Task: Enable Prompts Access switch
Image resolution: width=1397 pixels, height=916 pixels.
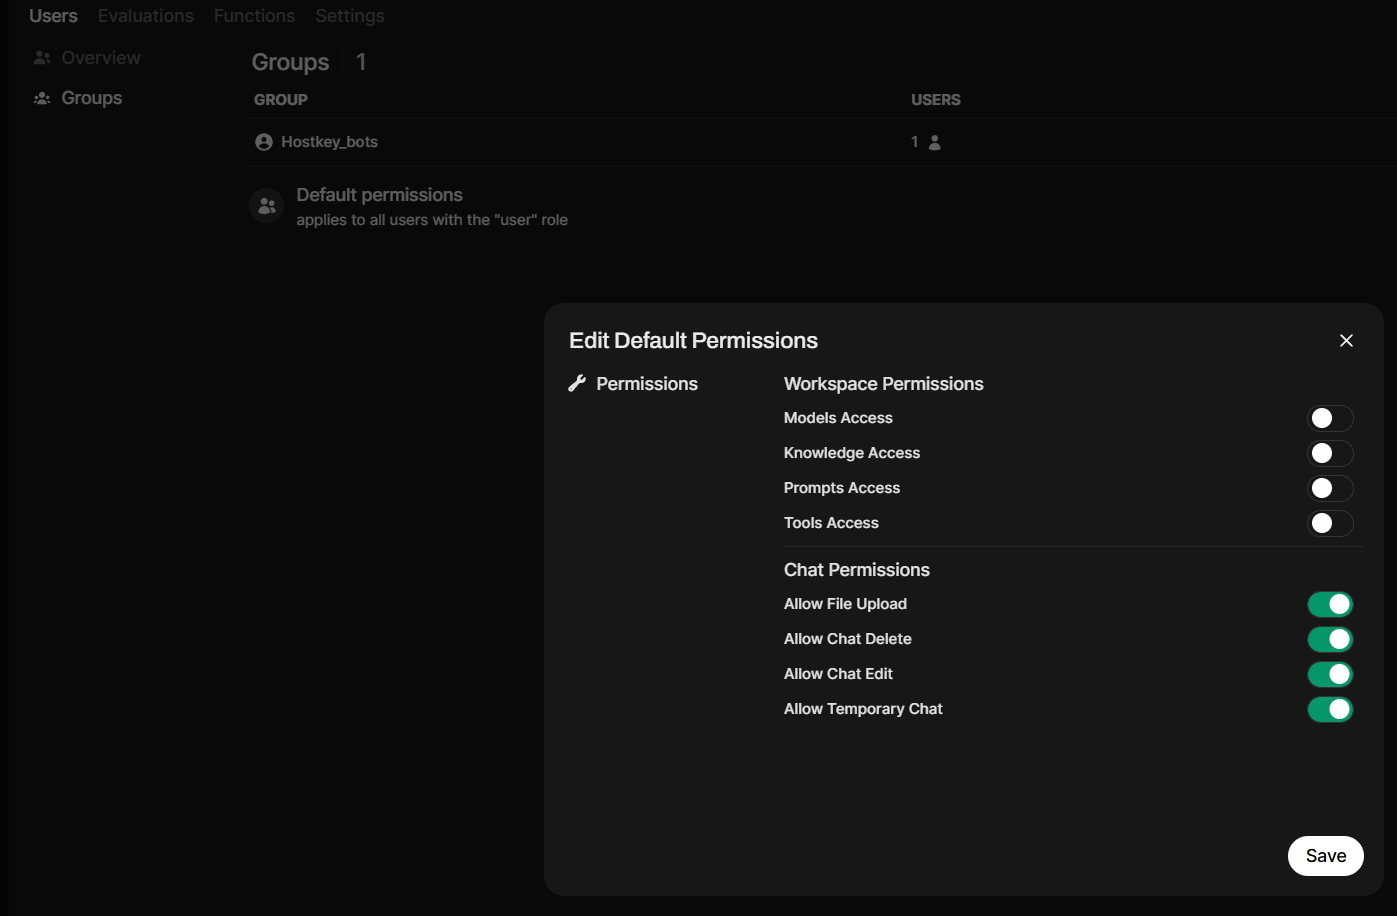Action: (x=1330, y=488)
